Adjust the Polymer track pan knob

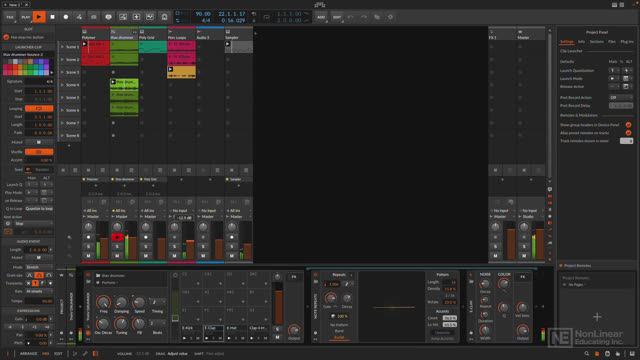tap(88, 227)
